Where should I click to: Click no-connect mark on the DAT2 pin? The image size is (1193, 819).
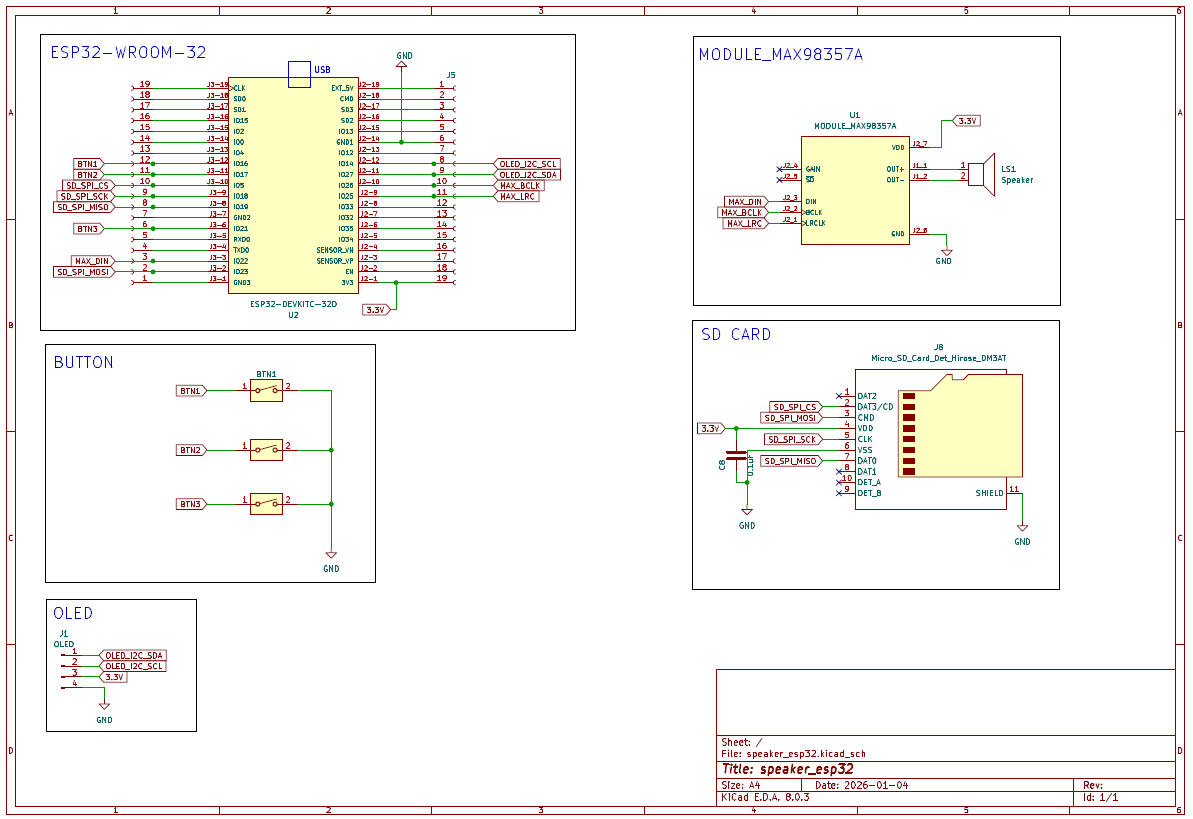(839, 396)
